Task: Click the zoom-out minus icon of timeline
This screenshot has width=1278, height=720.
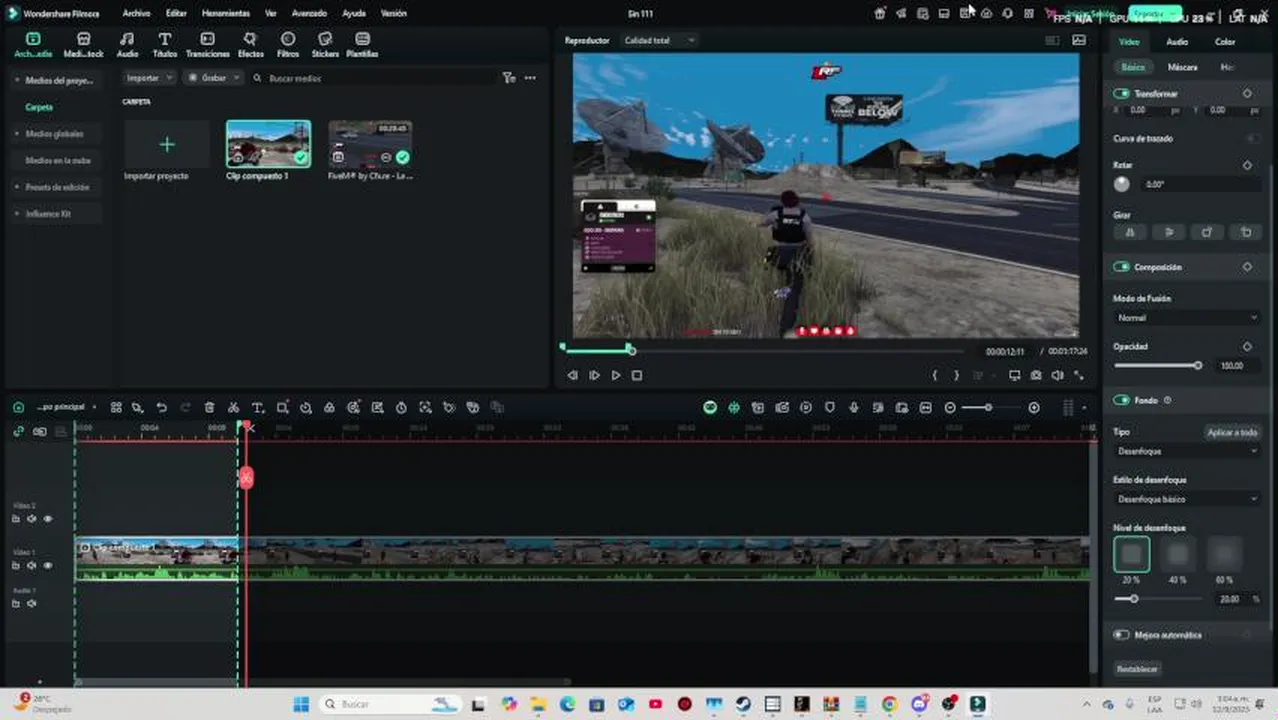Action: [x=950, y=407]
